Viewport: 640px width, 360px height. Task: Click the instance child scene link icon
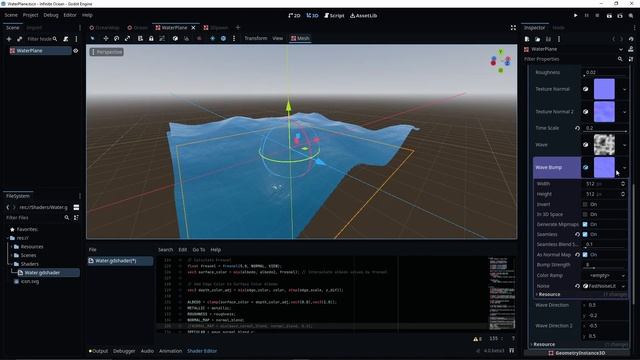point(19,39)
